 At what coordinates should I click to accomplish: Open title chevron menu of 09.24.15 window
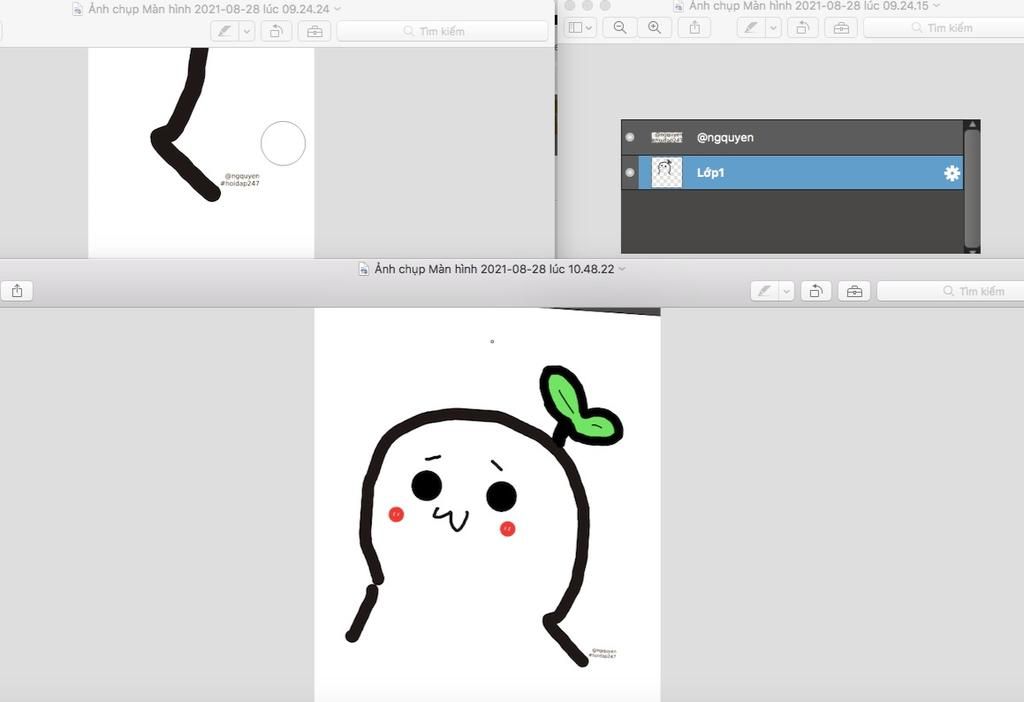[936, 5]
